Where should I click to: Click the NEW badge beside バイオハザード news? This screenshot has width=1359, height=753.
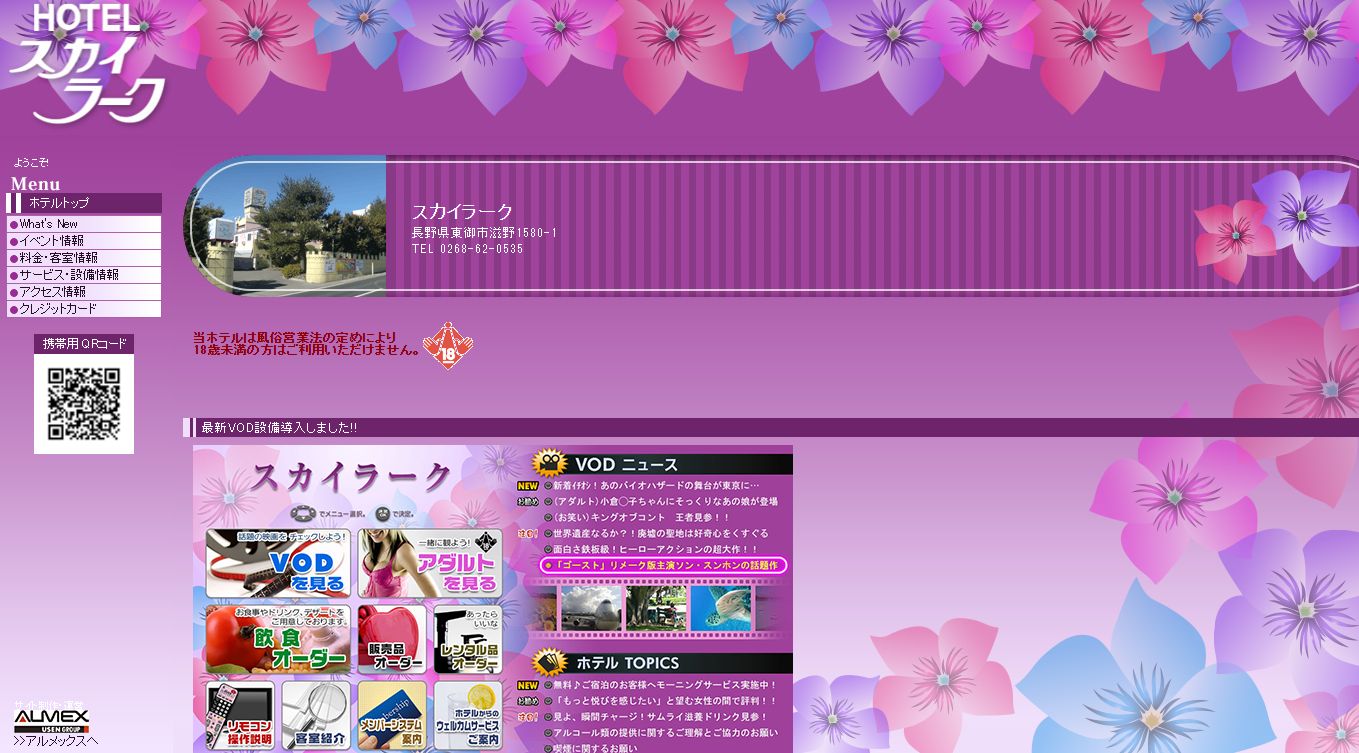pyautogui.click(x=528, y=486)
